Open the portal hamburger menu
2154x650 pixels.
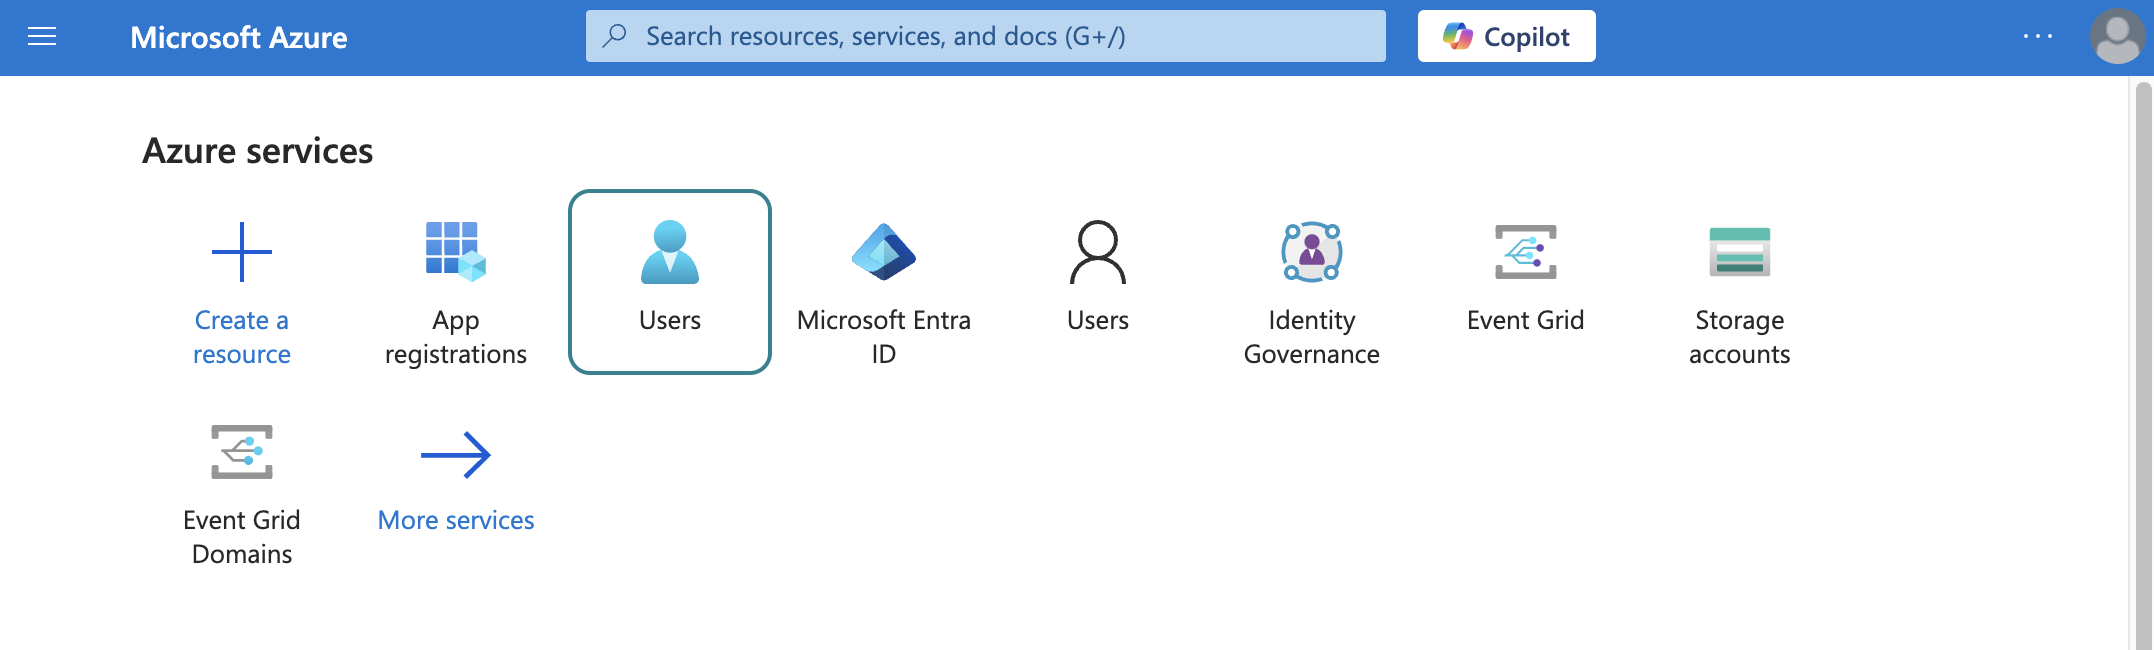pos(42,37)
